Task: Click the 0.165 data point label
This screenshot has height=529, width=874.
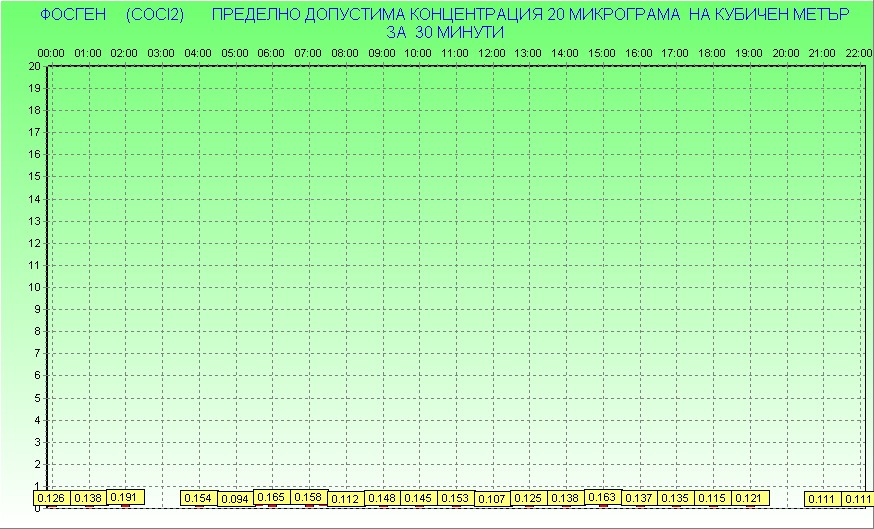Action: [x=272, y=497]
